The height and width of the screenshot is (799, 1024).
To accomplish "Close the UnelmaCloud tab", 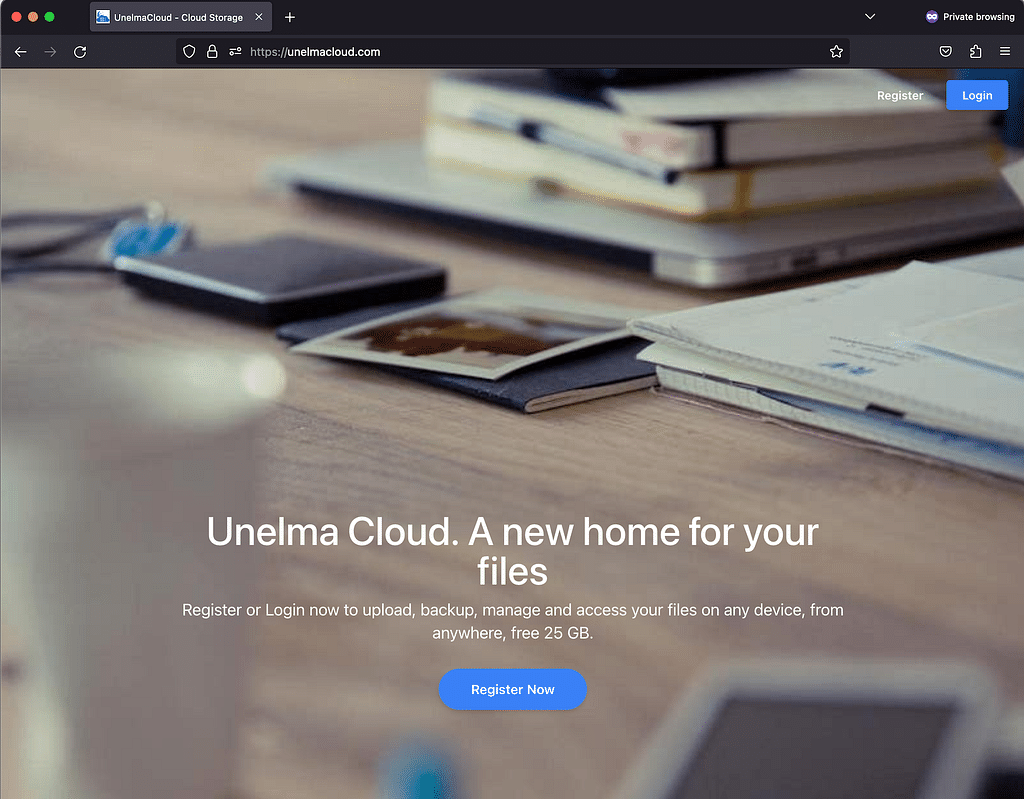I will click(259, 17).
